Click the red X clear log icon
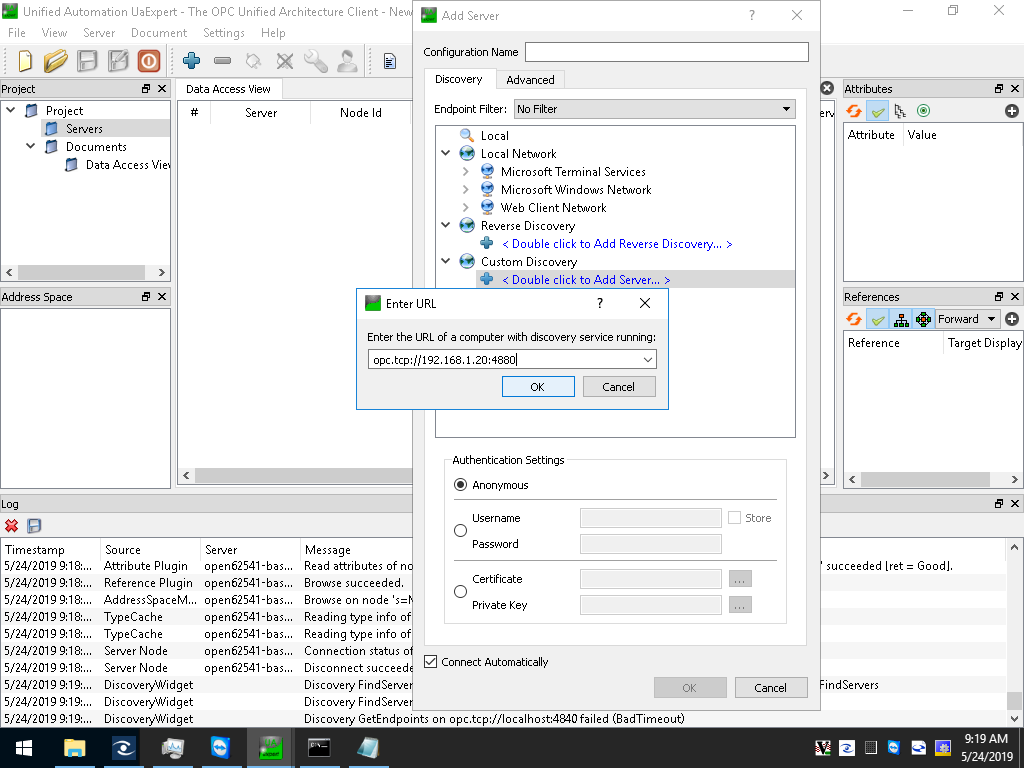Image resolution: width=1024 pixels, height=768 pixels. (11, 526)
